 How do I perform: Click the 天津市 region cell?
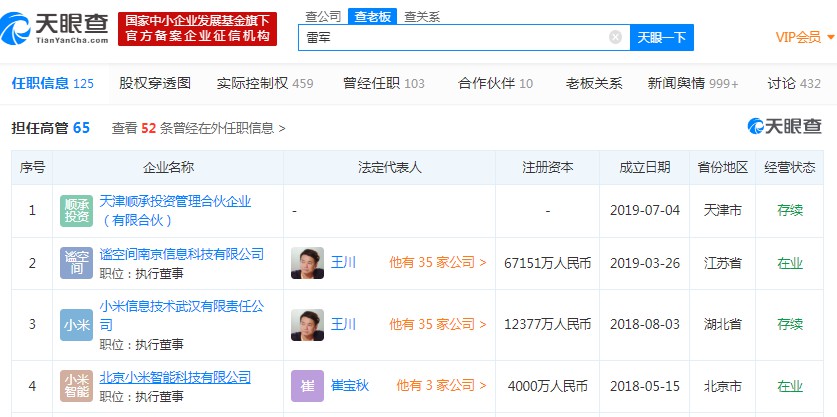pyautogui.click(x=723, y=210)
